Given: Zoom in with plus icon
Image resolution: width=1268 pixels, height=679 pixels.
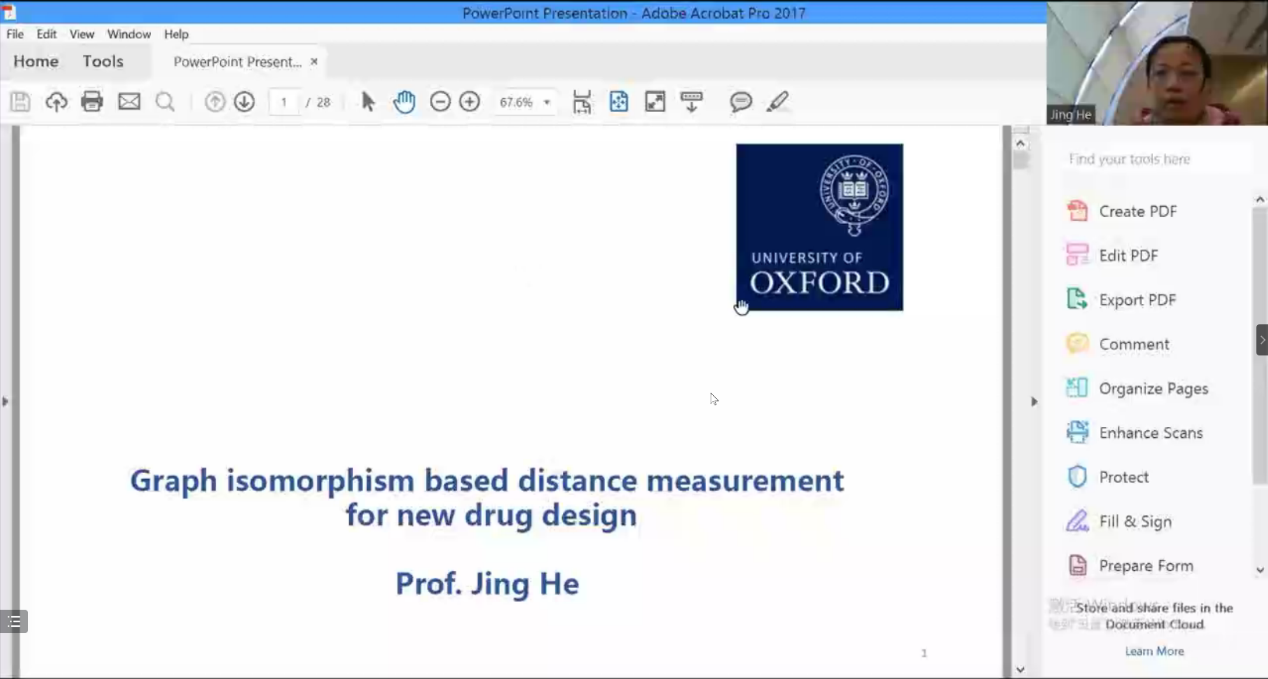Looking at the screenshot, I should pos(470,101).
